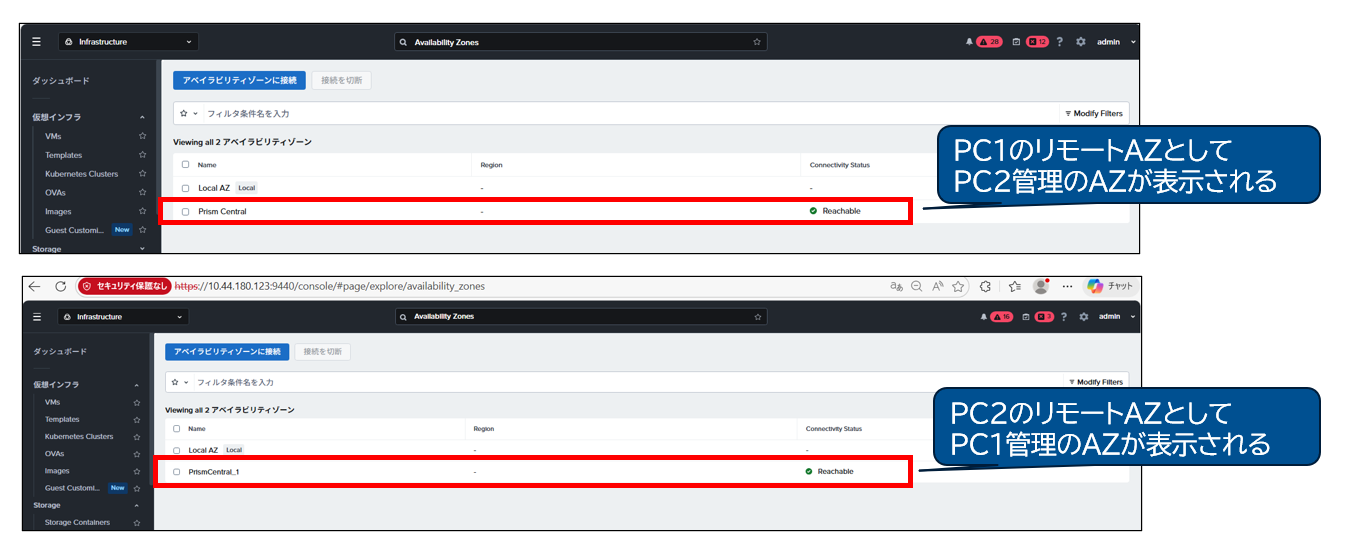Star Kubernetes Clusters in PC1 sidebar

coord(142,174)
